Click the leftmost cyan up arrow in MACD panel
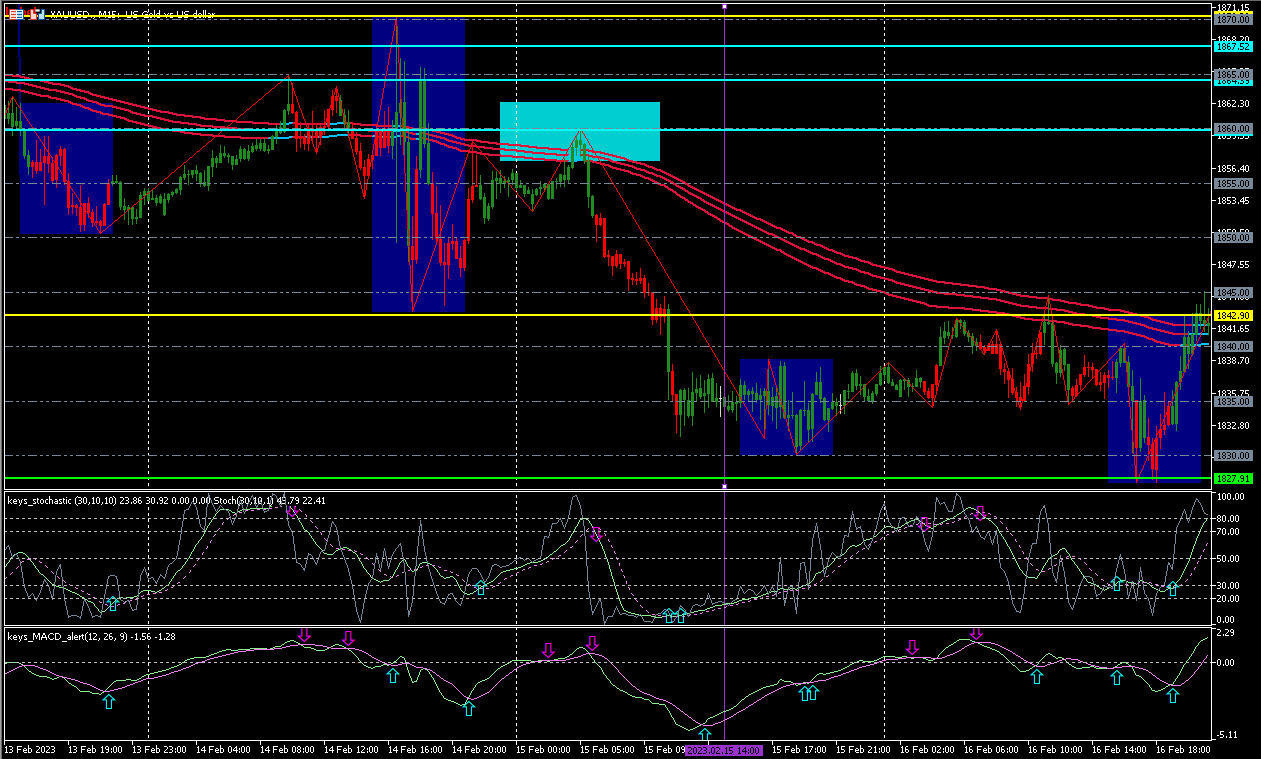The image size is (1261, 759). [108, 702]
